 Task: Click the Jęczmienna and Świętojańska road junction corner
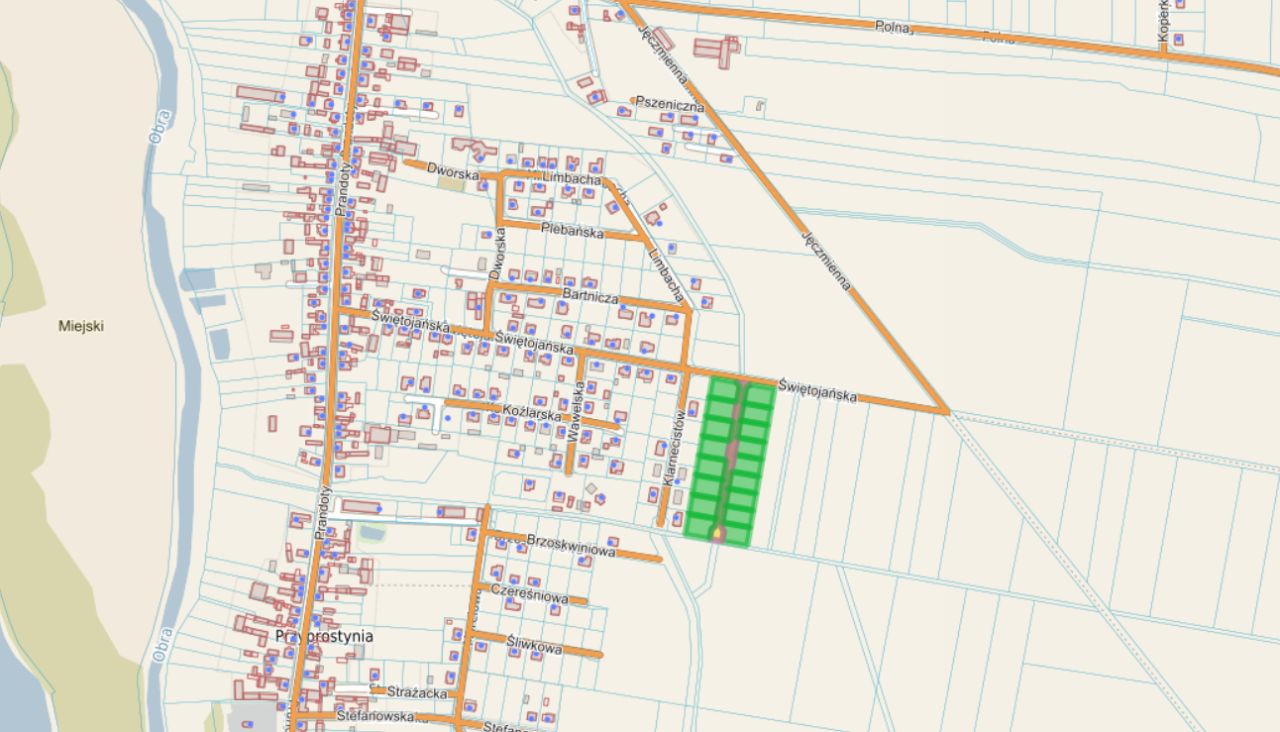pos(944,410)
